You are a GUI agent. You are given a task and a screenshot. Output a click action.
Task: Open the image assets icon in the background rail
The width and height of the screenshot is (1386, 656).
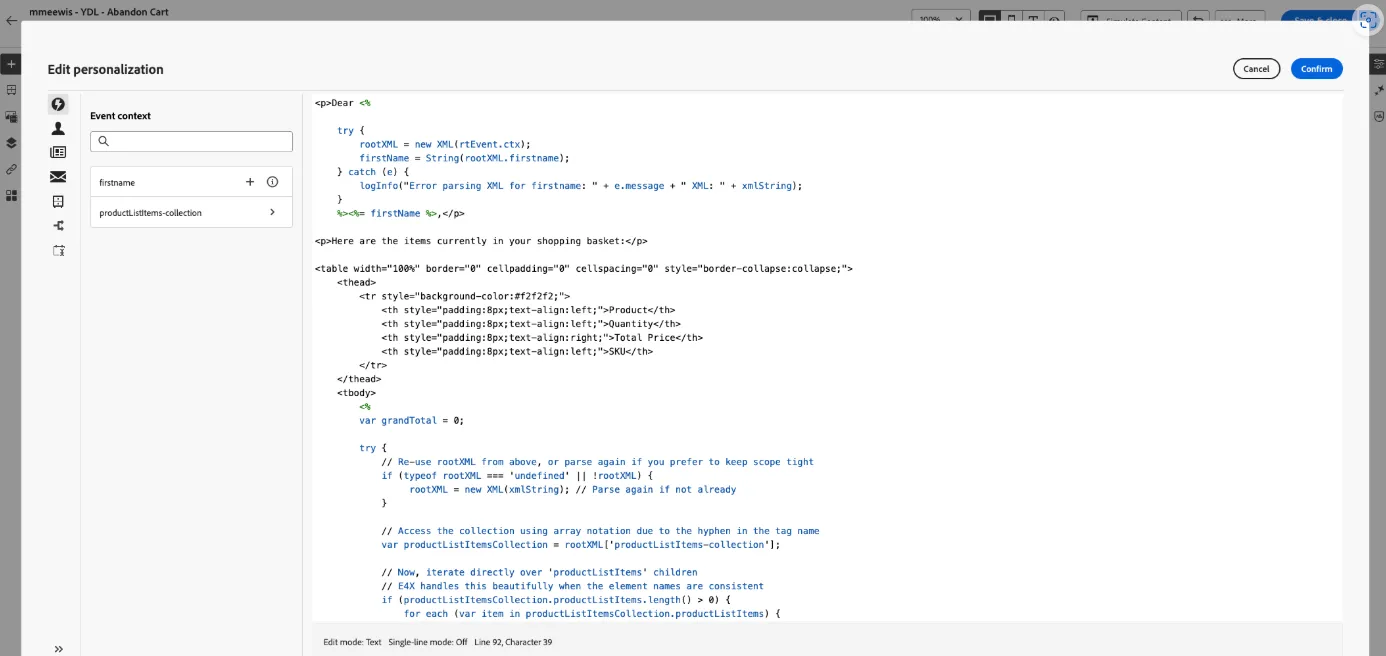tap(11, 116)
